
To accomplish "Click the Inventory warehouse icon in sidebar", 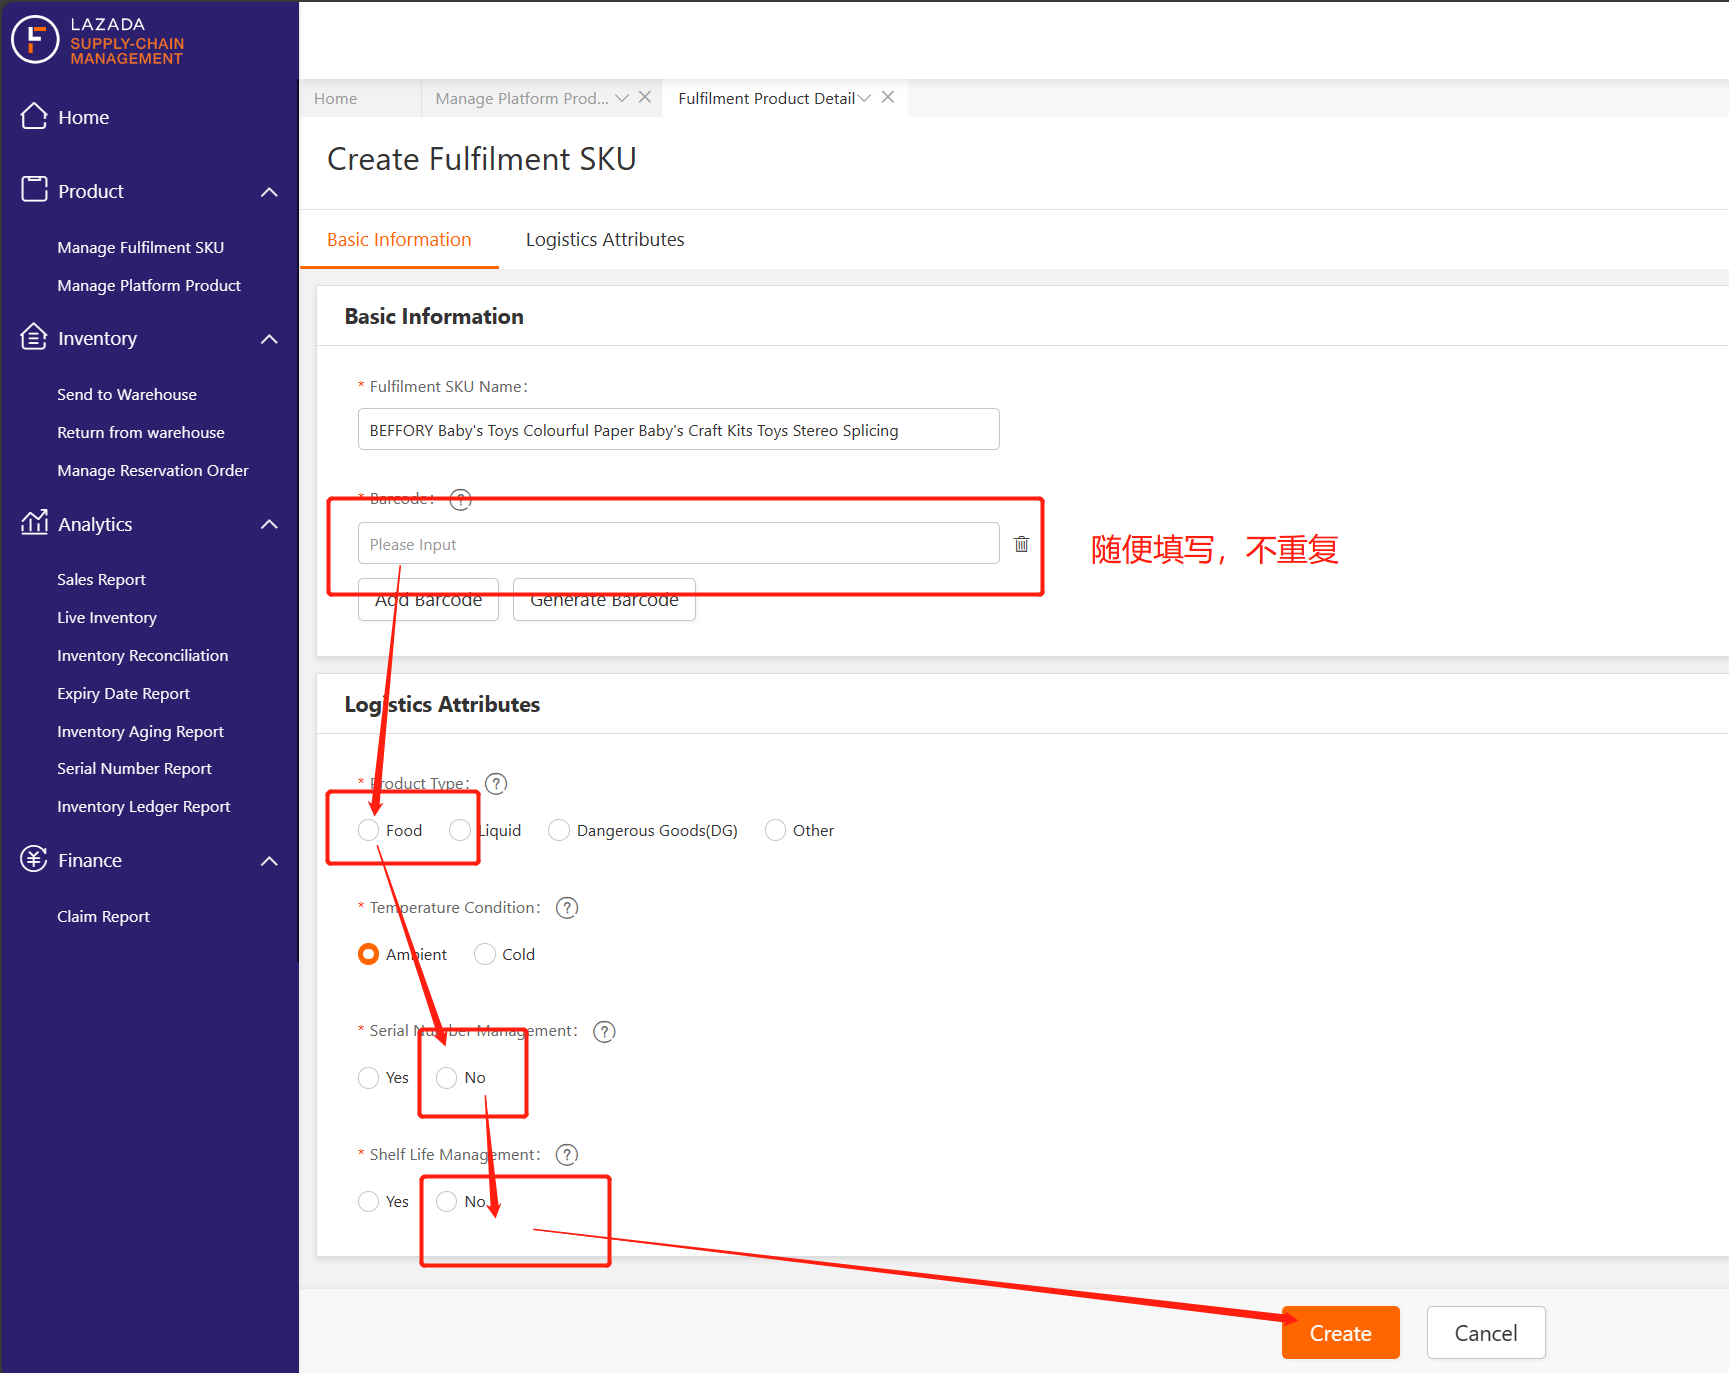I will coord(34,337).
